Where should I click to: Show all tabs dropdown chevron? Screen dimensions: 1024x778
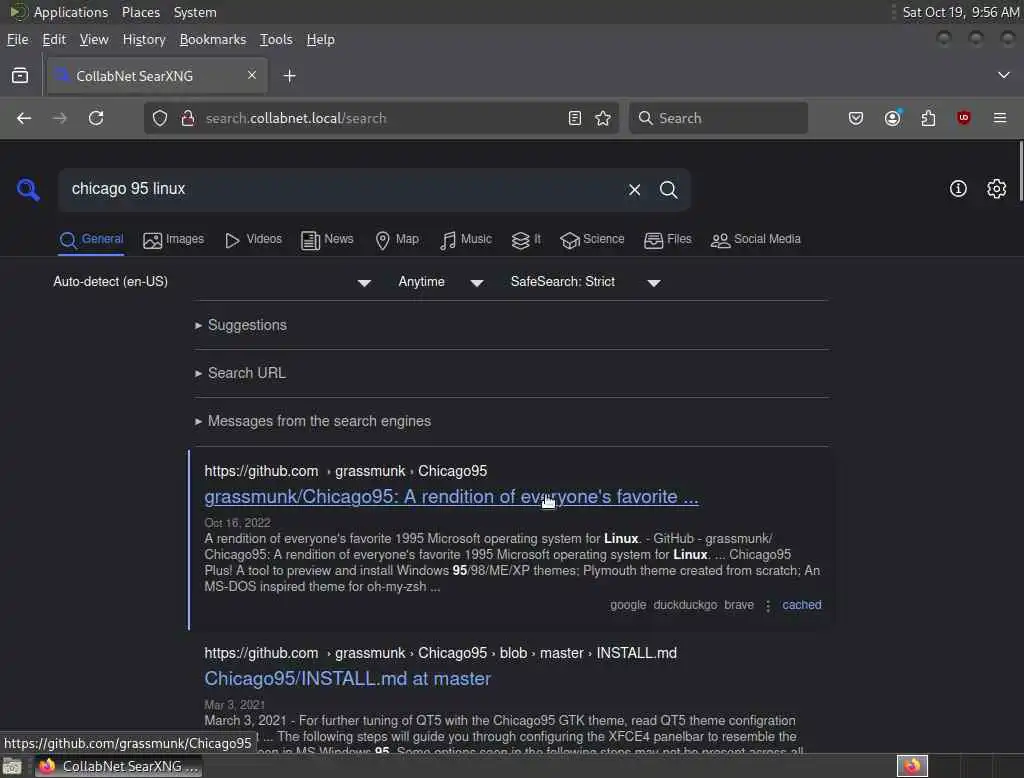click(1004, 75)
